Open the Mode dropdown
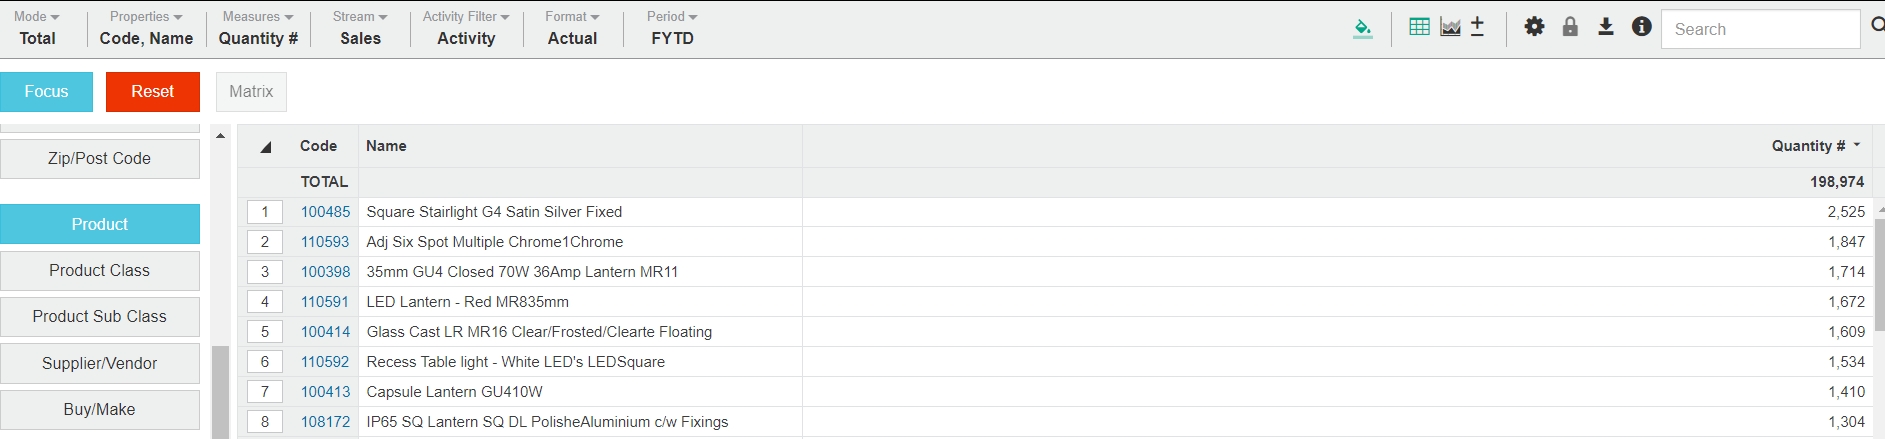The height and width of the screenshot is (439, 1885). tap(37, 28)
